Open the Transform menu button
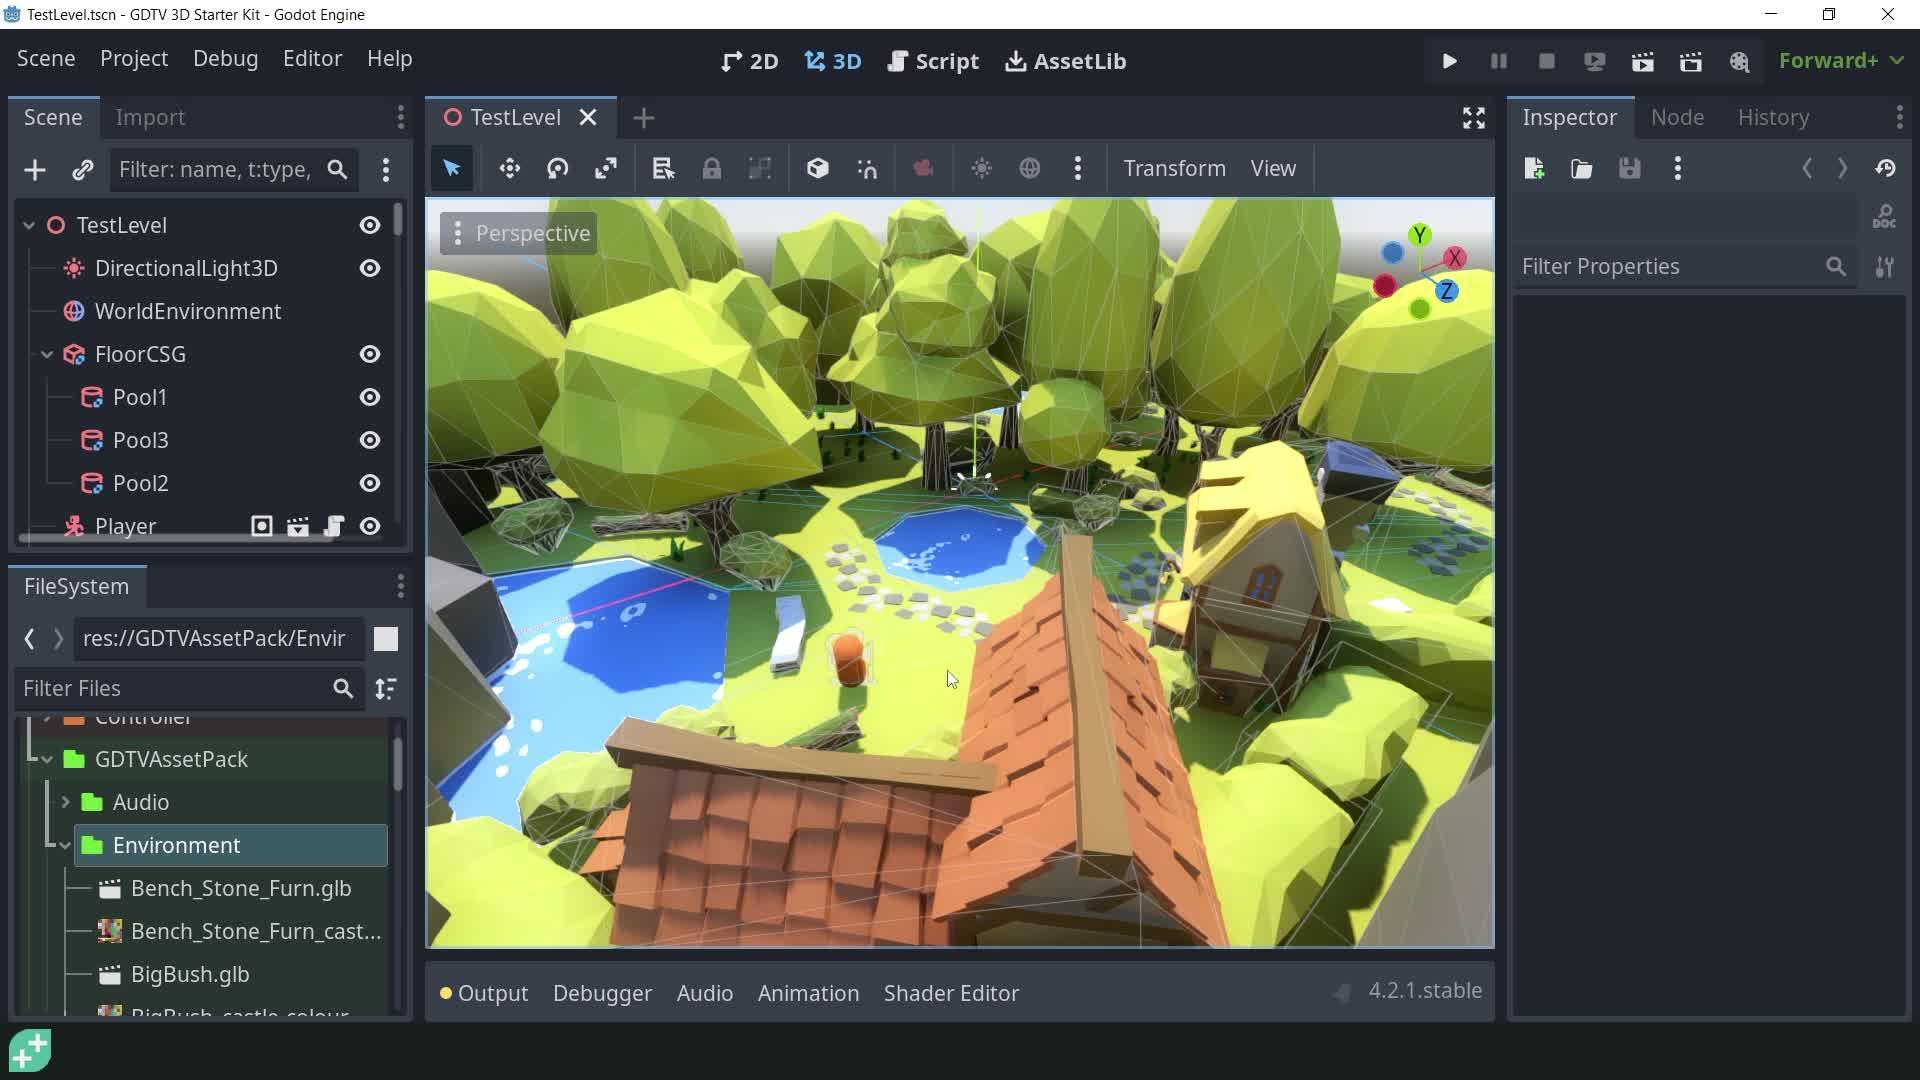The width and height of the screenshot is (1920, 1080). click(1174, 168)
